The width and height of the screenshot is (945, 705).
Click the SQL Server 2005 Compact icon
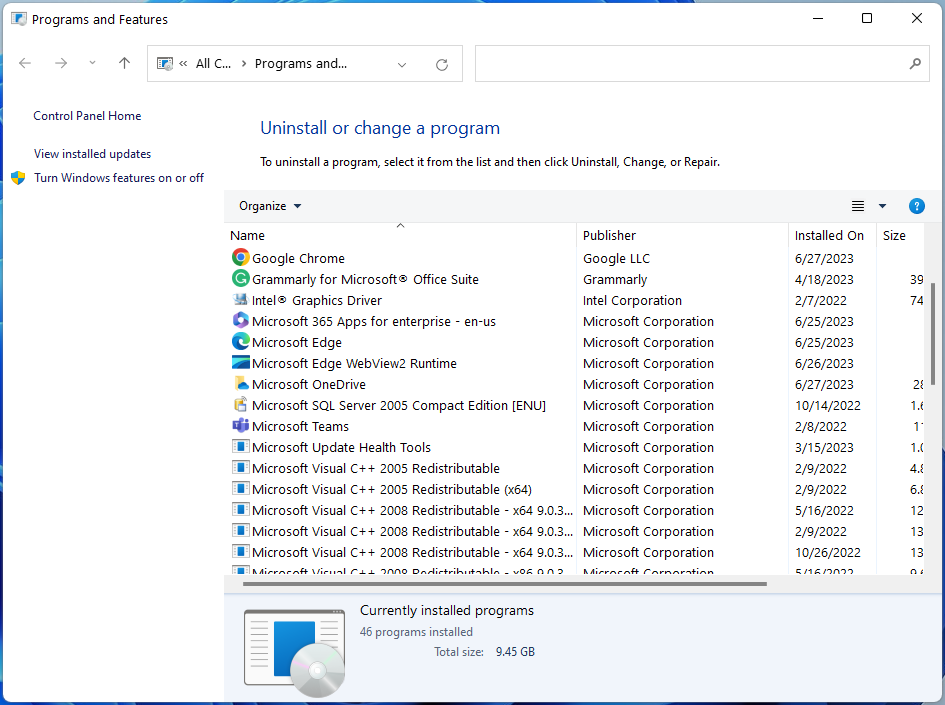click(x=240, y=404)
